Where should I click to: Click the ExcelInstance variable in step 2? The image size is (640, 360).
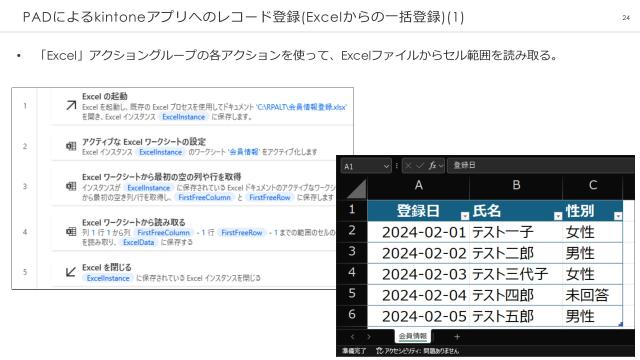pyautogui.click(x=160, y=152)
